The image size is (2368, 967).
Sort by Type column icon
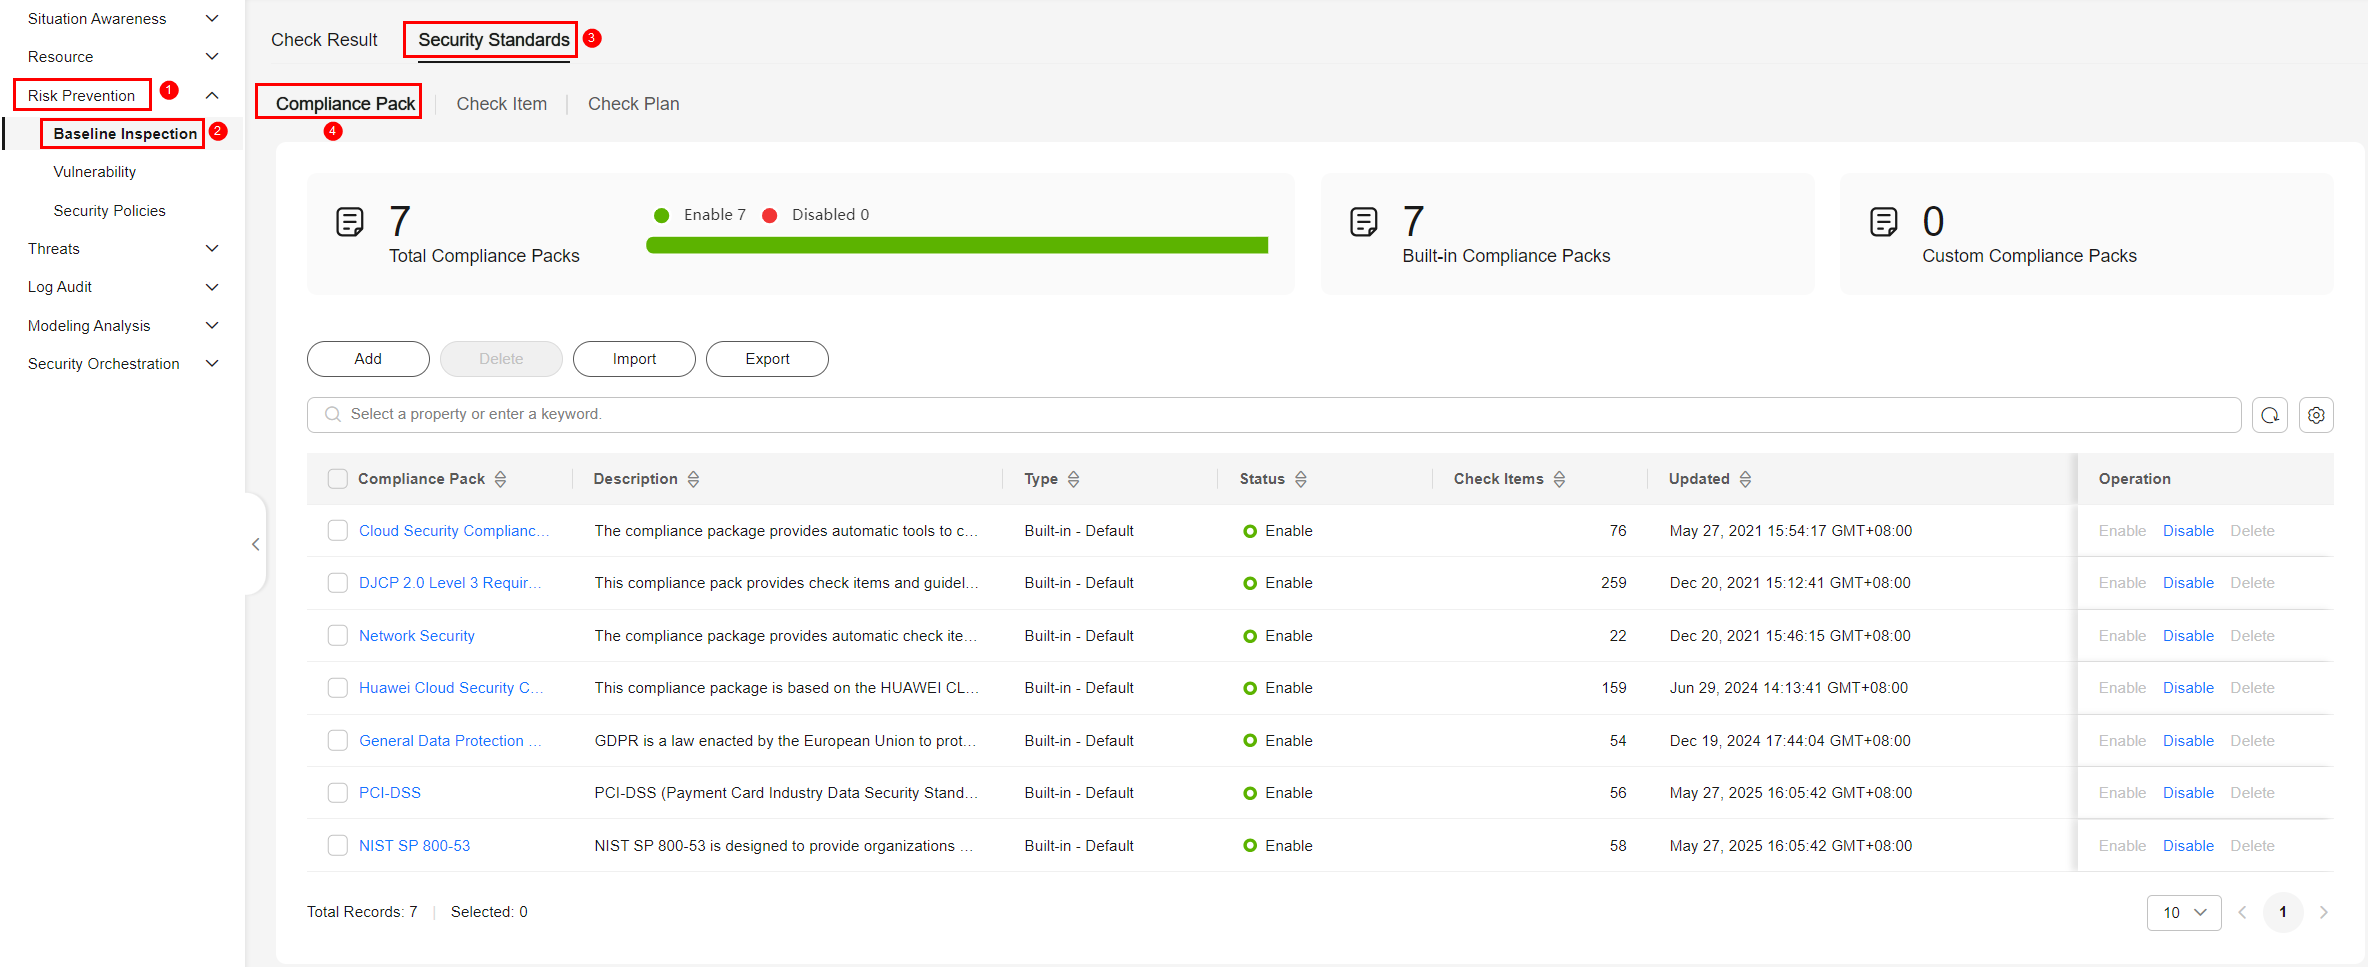click(1073, 479)
